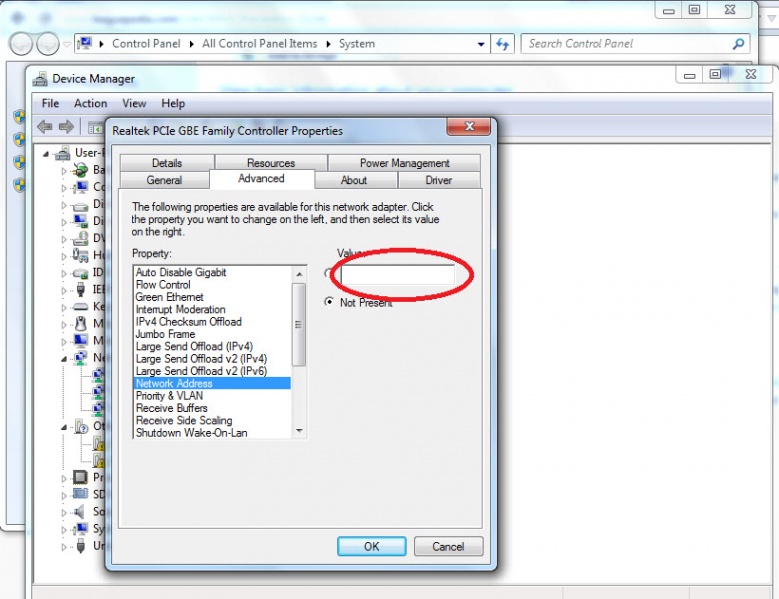This screenshot has height=599, width=779.
Task: Open the Action menu in Device Manager
Action: tap(90, 103)
